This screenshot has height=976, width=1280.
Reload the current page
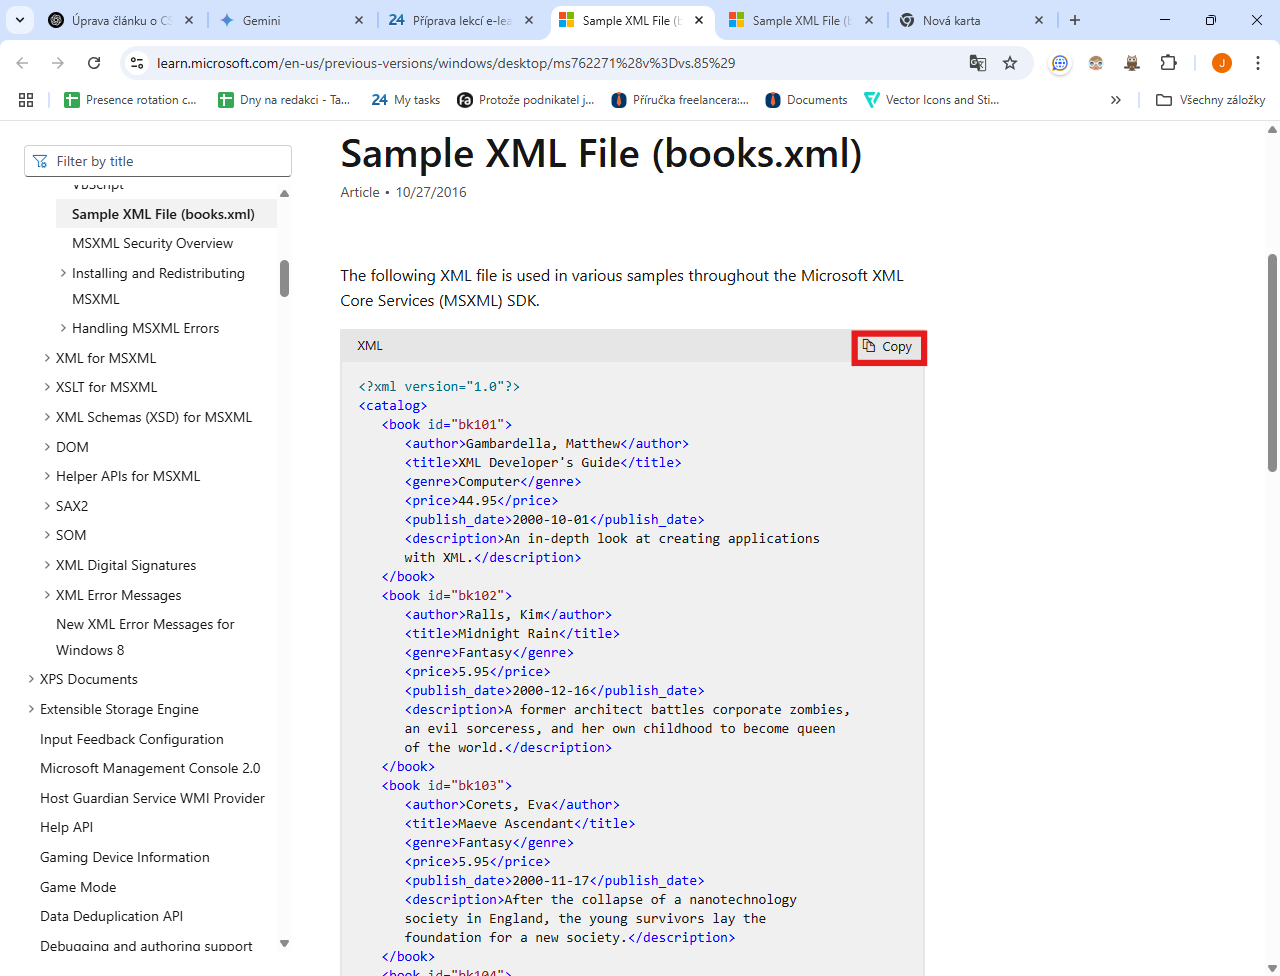[x=94, y=63]
